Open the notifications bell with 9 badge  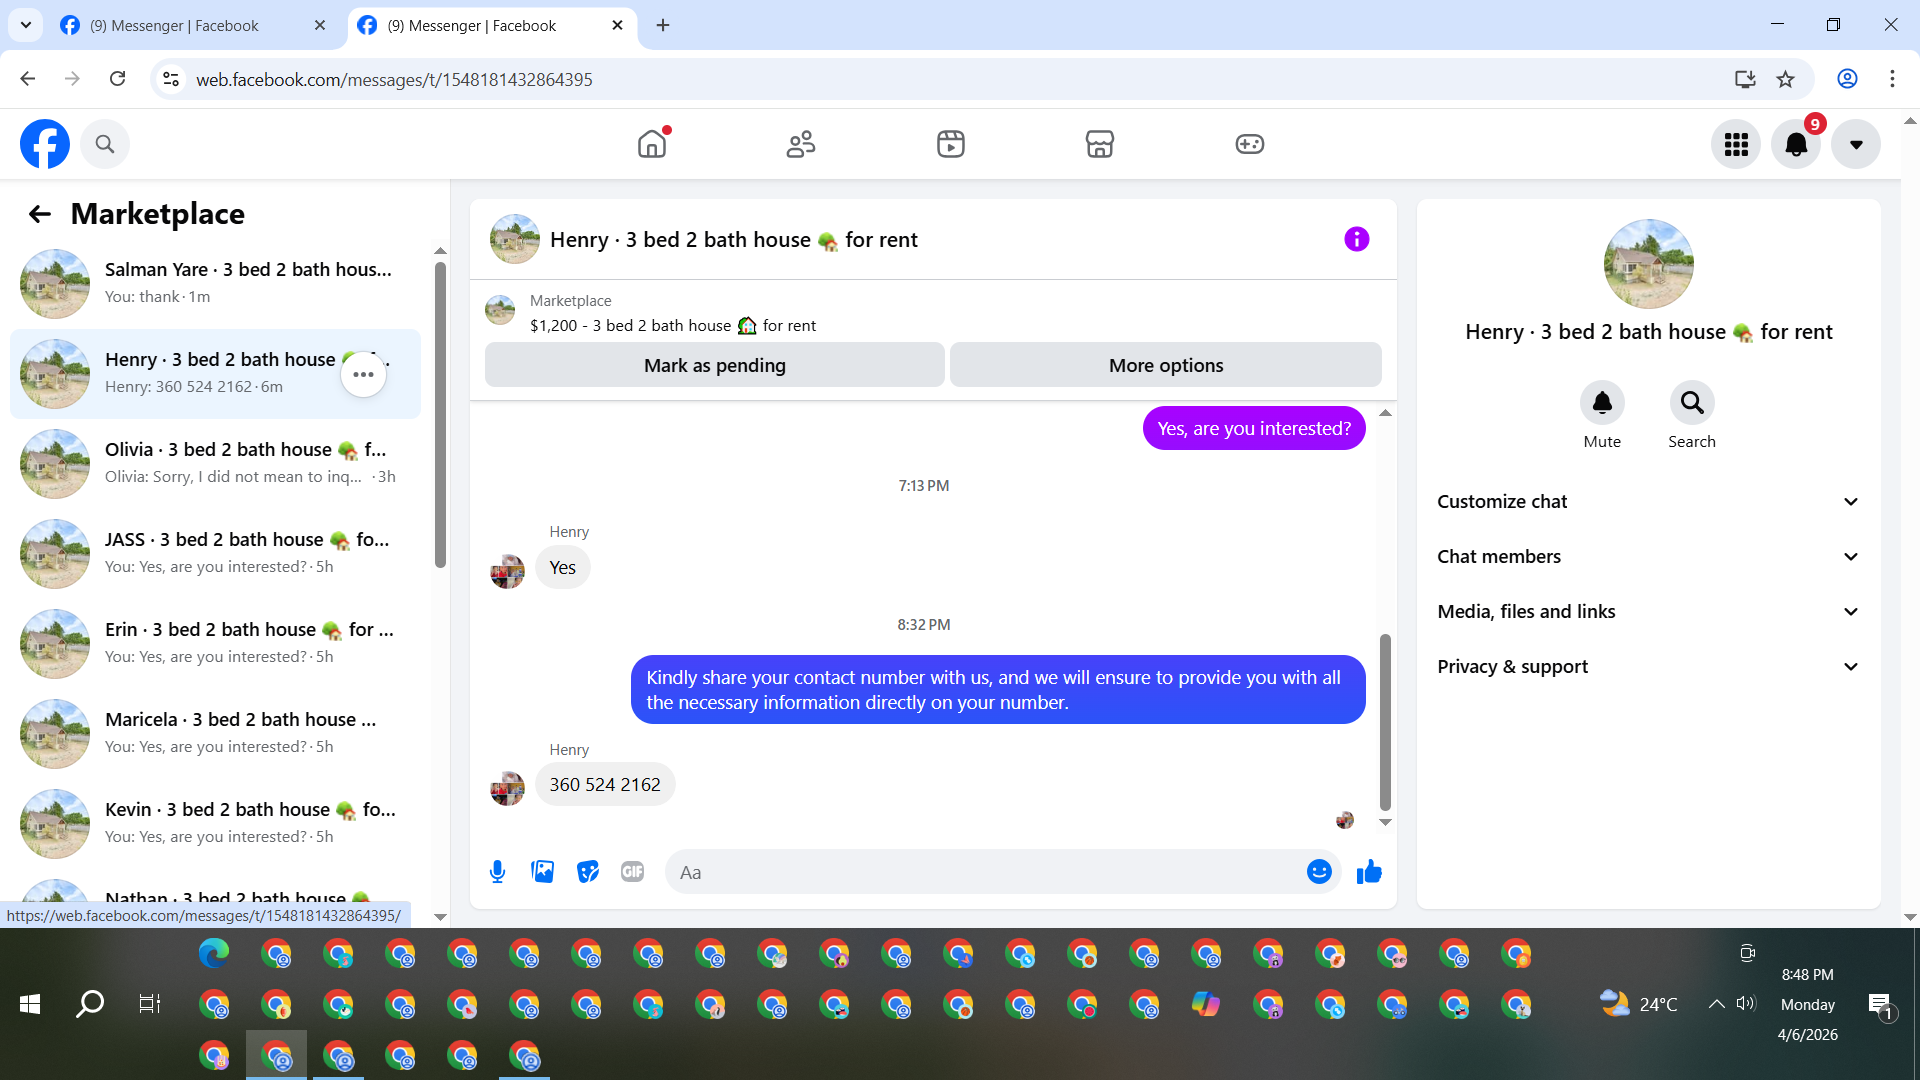click(x=1797, y=144)
